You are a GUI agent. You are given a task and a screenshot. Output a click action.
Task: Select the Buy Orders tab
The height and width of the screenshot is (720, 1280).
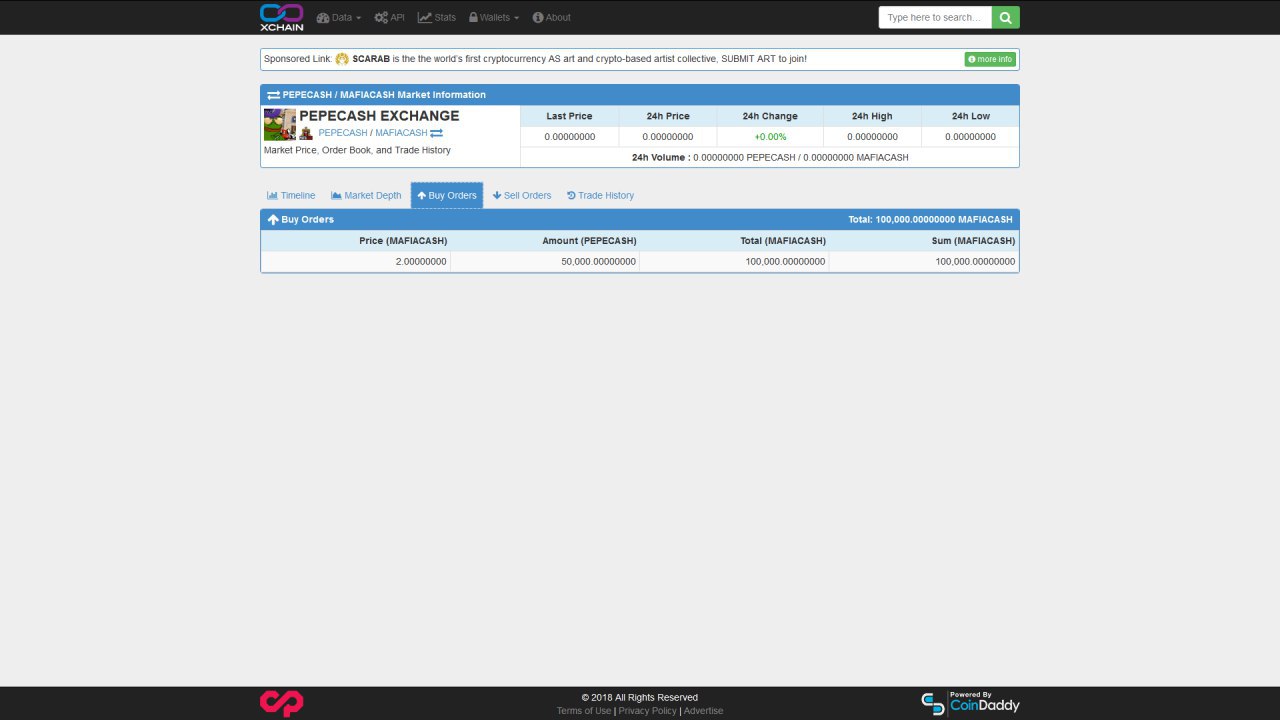447,195
